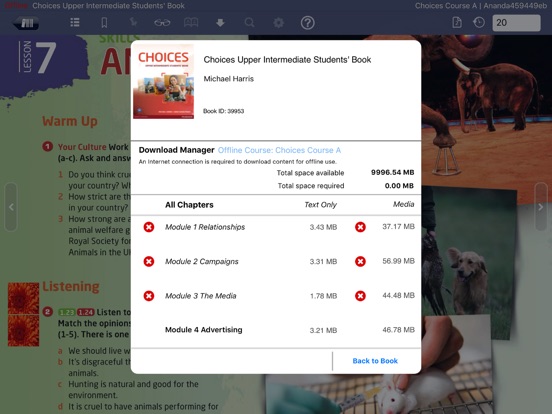Open the help question mark icon
Image resolution: width=552 pixels, height=414 pixels.
(308, 23)
